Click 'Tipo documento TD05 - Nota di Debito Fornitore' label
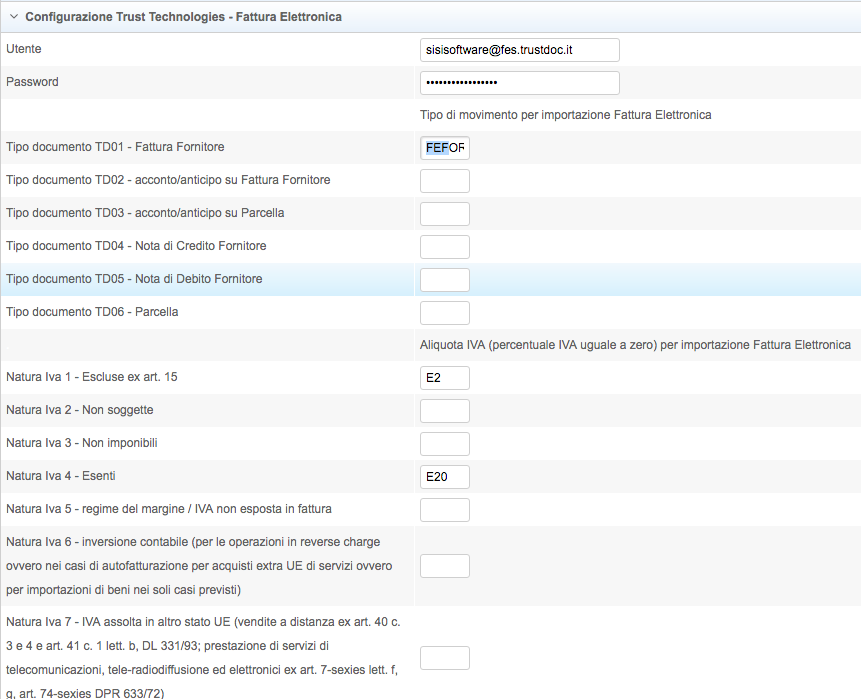Viewport: 861px width, 699px height. click(134, 278)
